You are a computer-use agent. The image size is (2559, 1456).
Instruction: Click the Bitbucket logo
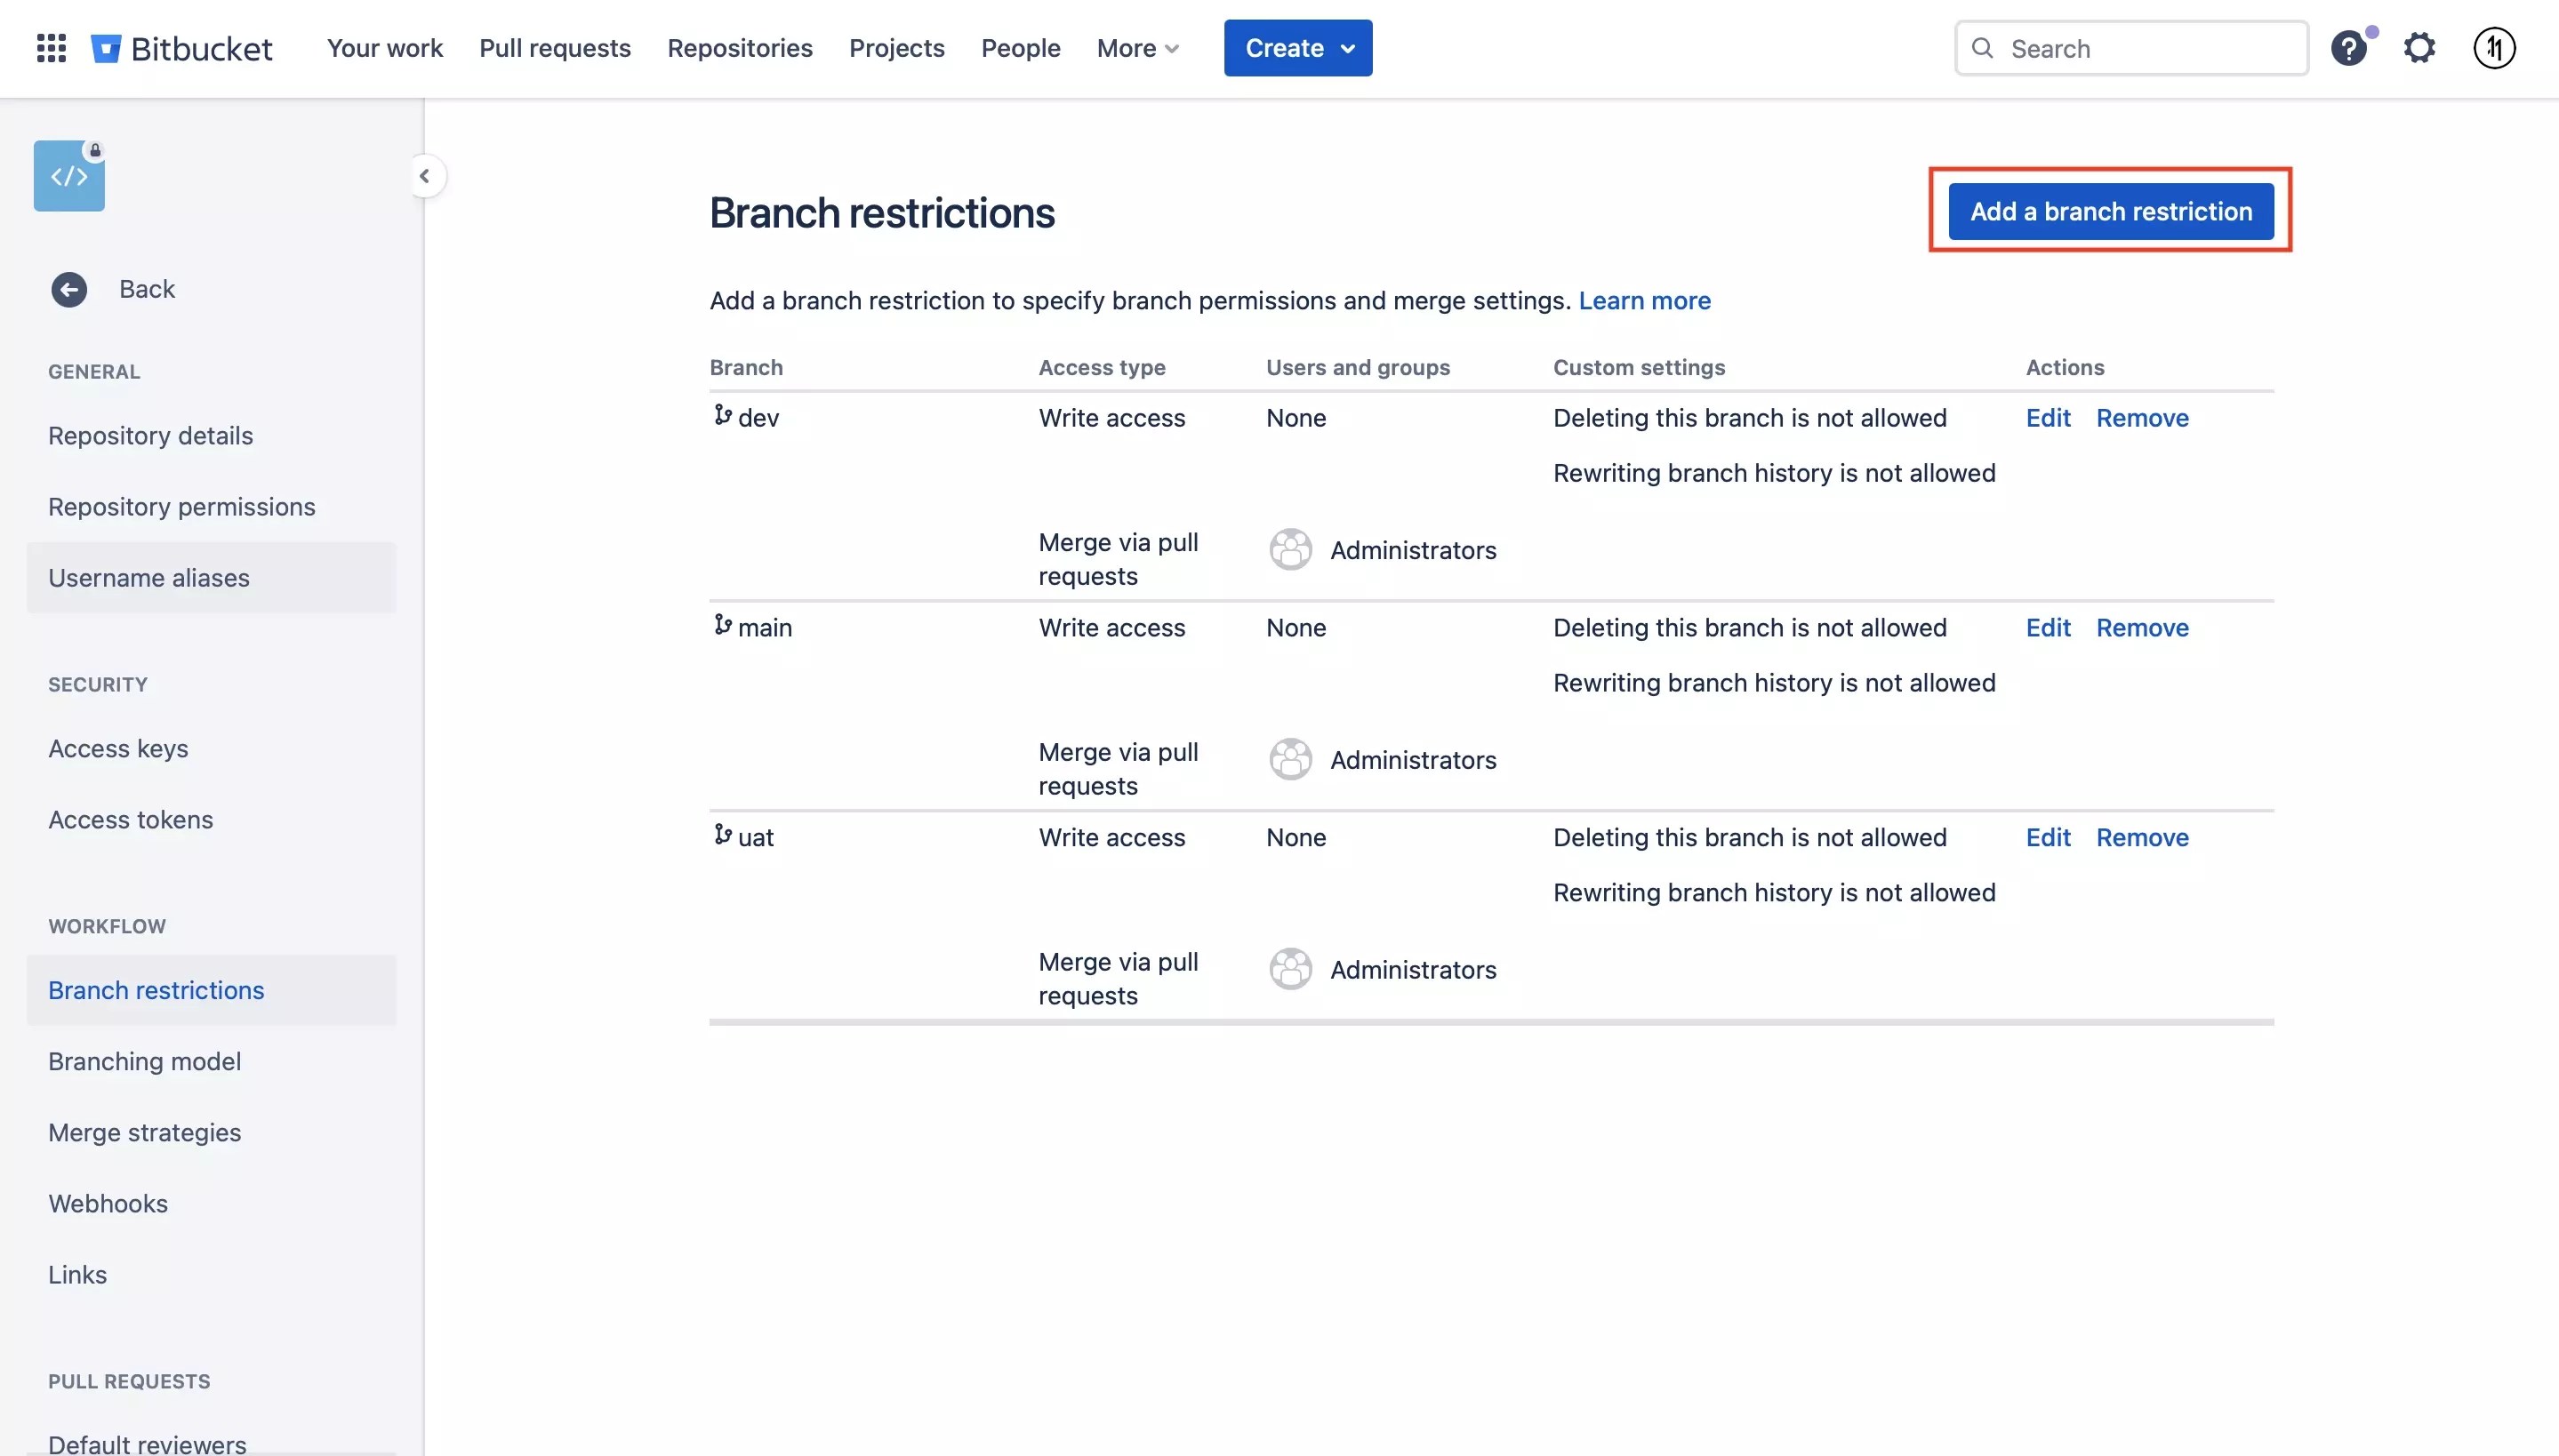coord(182,48)
